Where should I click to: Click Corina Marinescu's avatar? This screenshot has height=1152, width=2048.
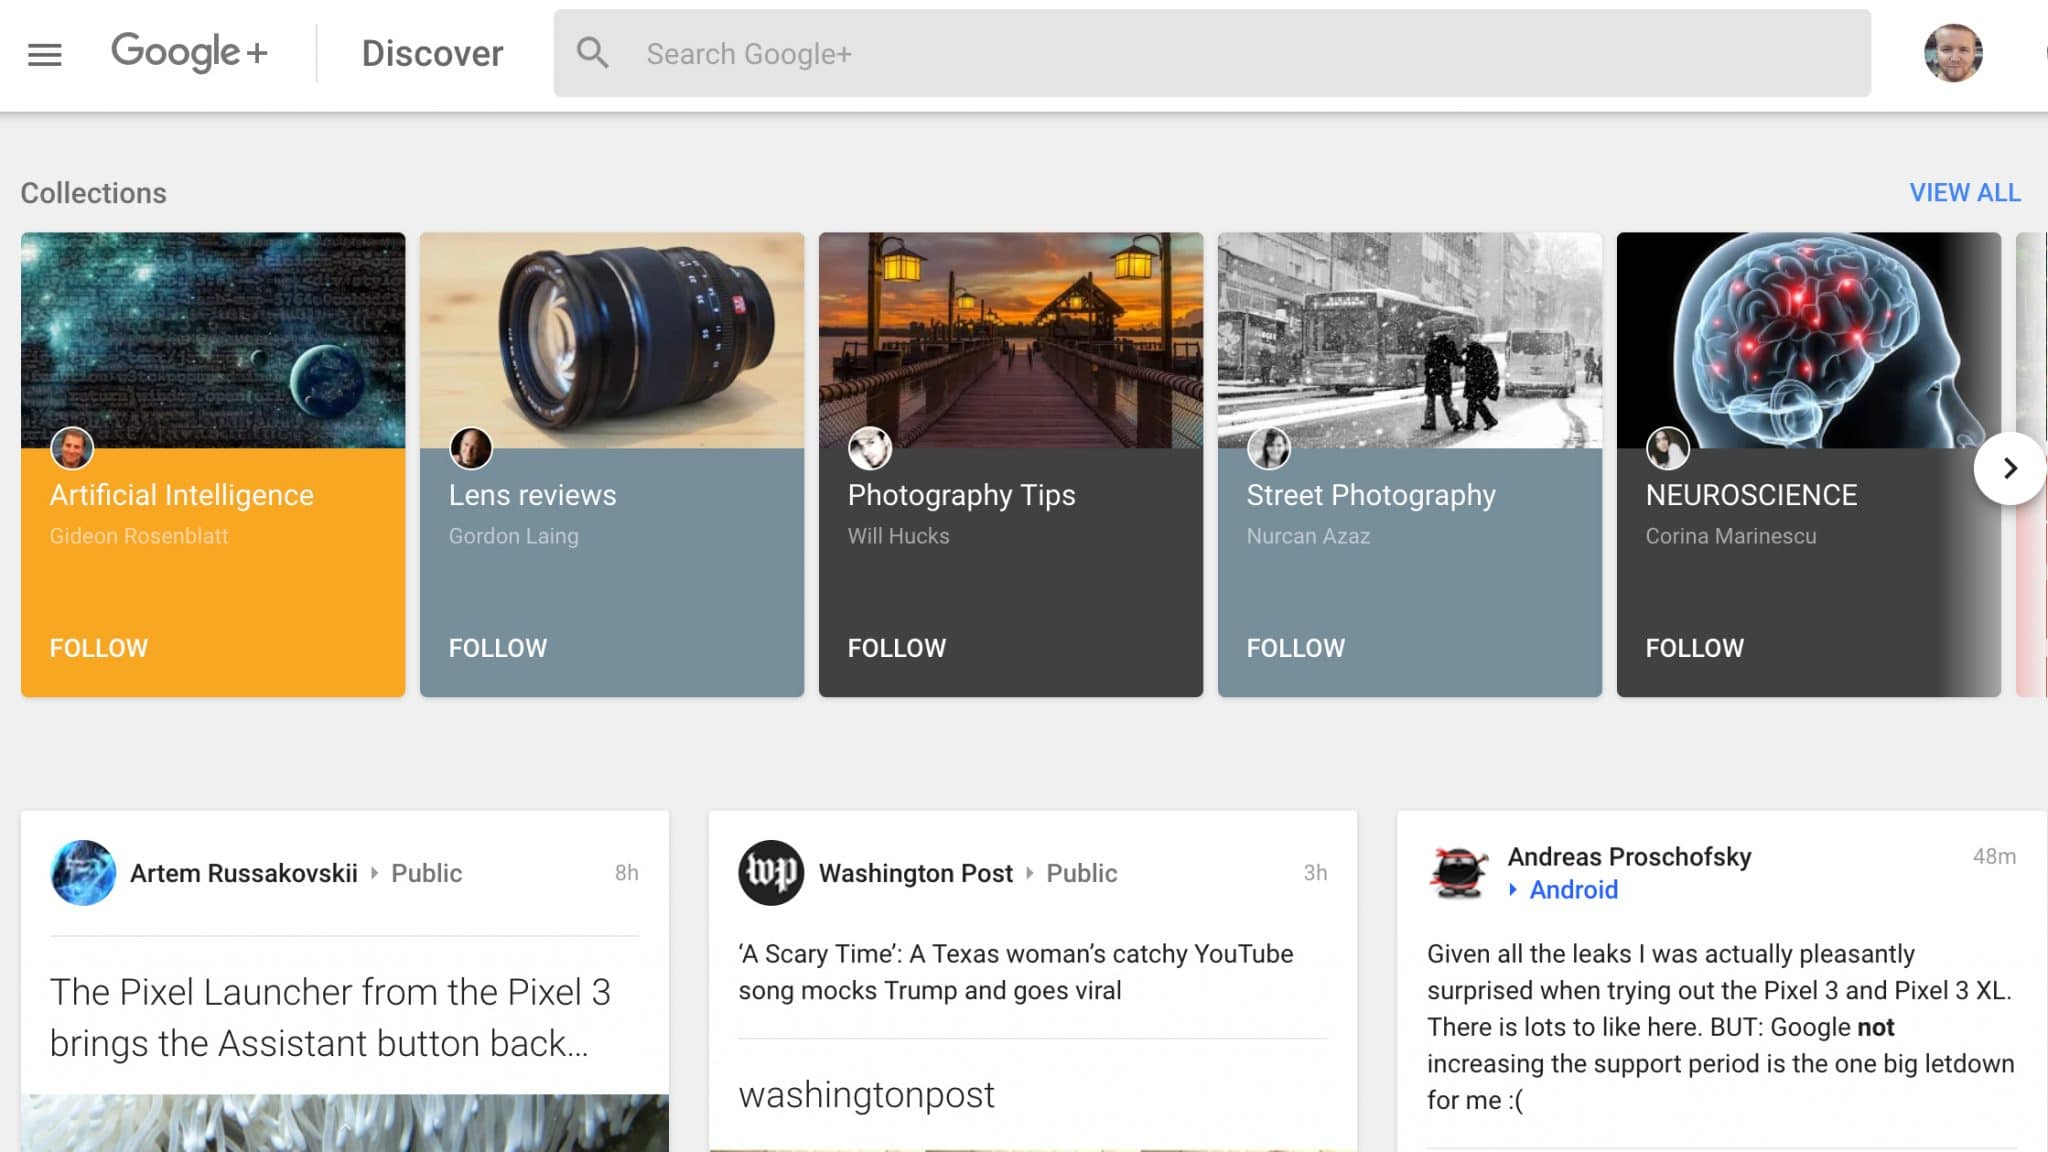tap(1668, 448)
